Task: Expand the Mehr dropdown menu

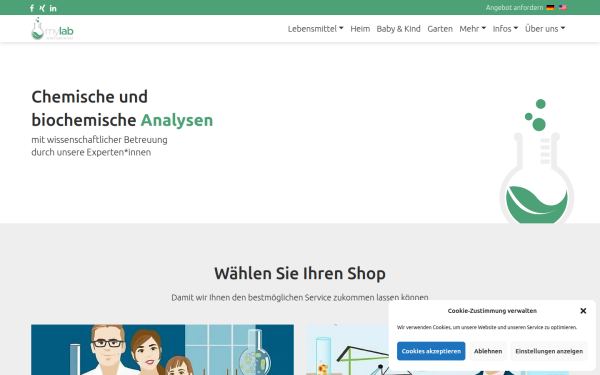Action: click(x=473, y=29)
